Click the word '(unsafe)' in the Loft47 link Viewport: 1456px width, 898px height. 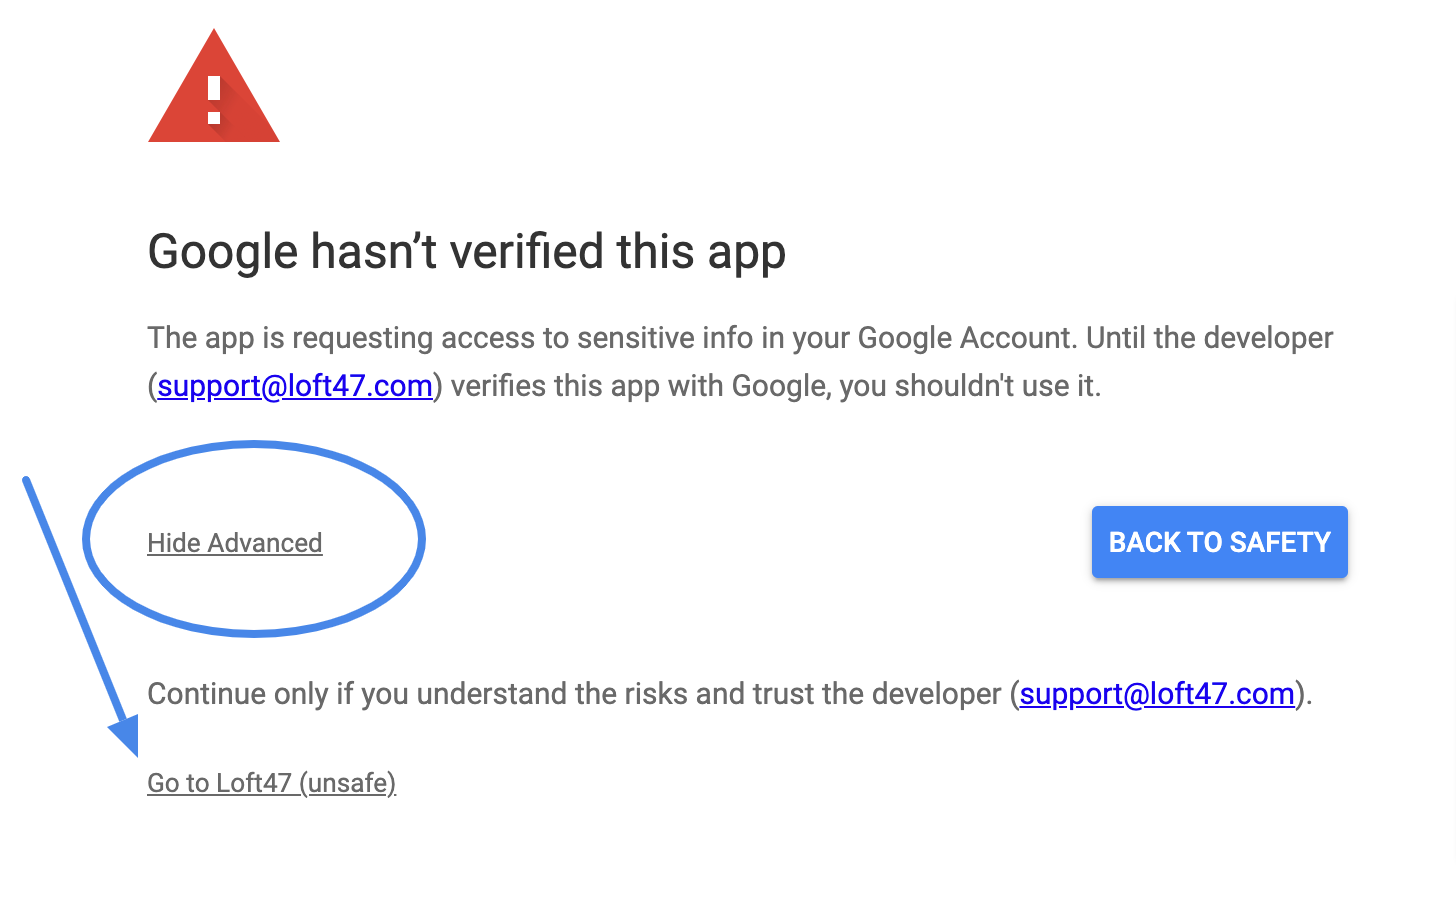[348, 783]
